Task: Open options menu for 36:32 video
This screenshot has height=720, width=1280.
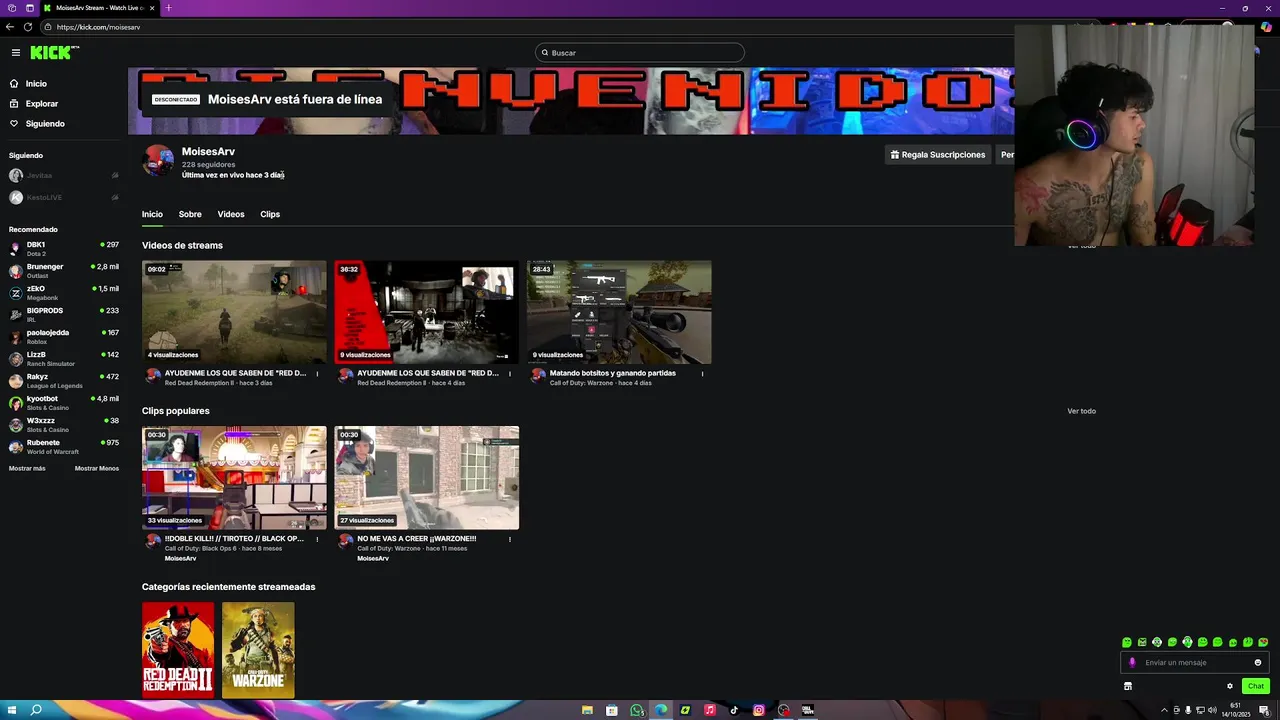Action: 510,374
